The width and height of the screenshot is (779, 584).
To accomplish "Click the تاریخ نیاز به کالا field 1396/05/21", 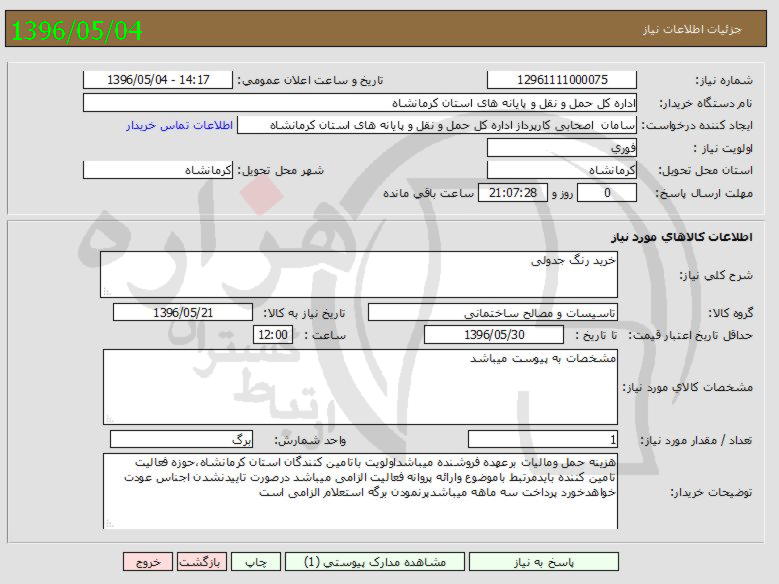I will pos(183,313).
